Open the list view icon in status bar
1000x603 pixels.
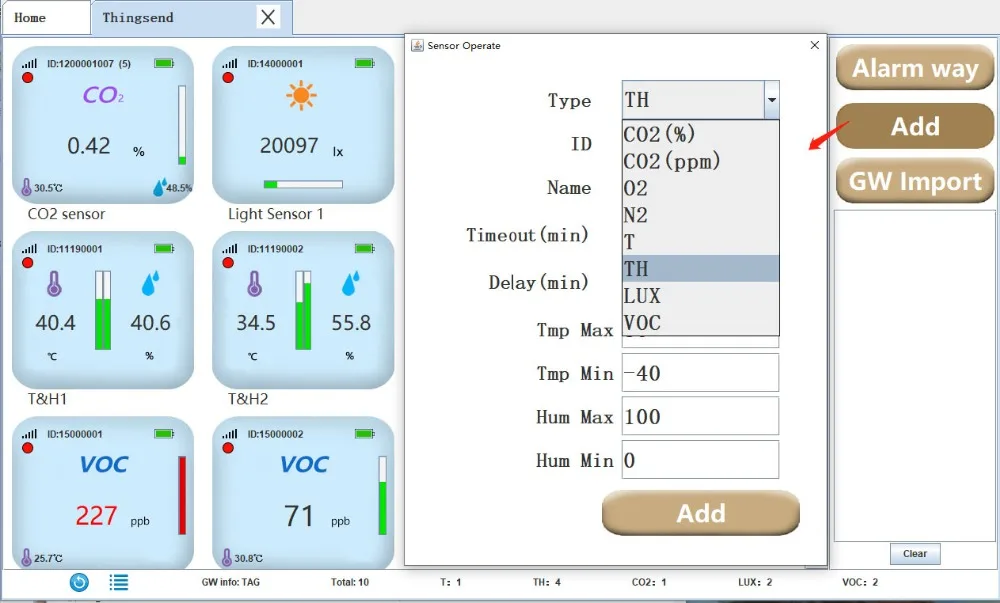[x=119, y=582]
